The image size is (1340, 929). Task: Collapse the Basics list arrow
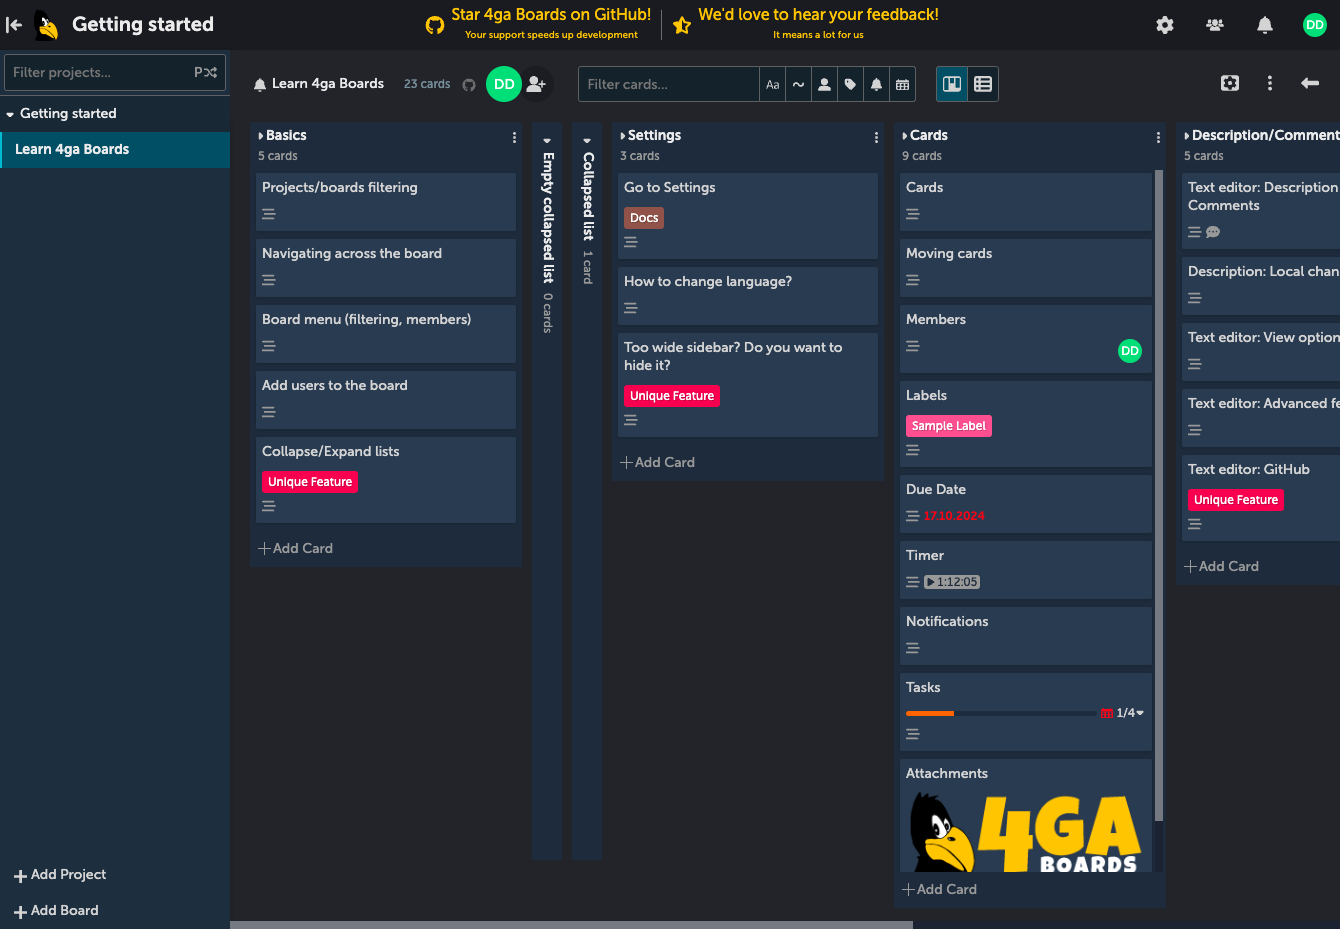coord(261,136)
